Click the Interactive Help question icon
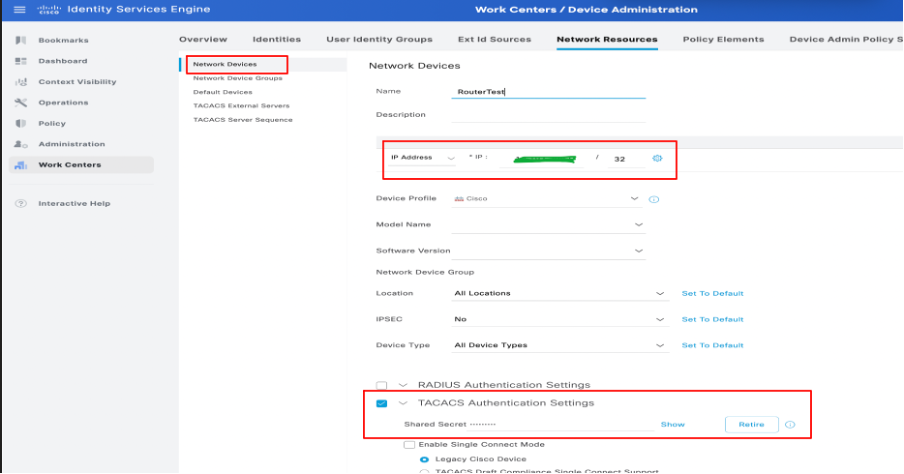 coord(21,204)
